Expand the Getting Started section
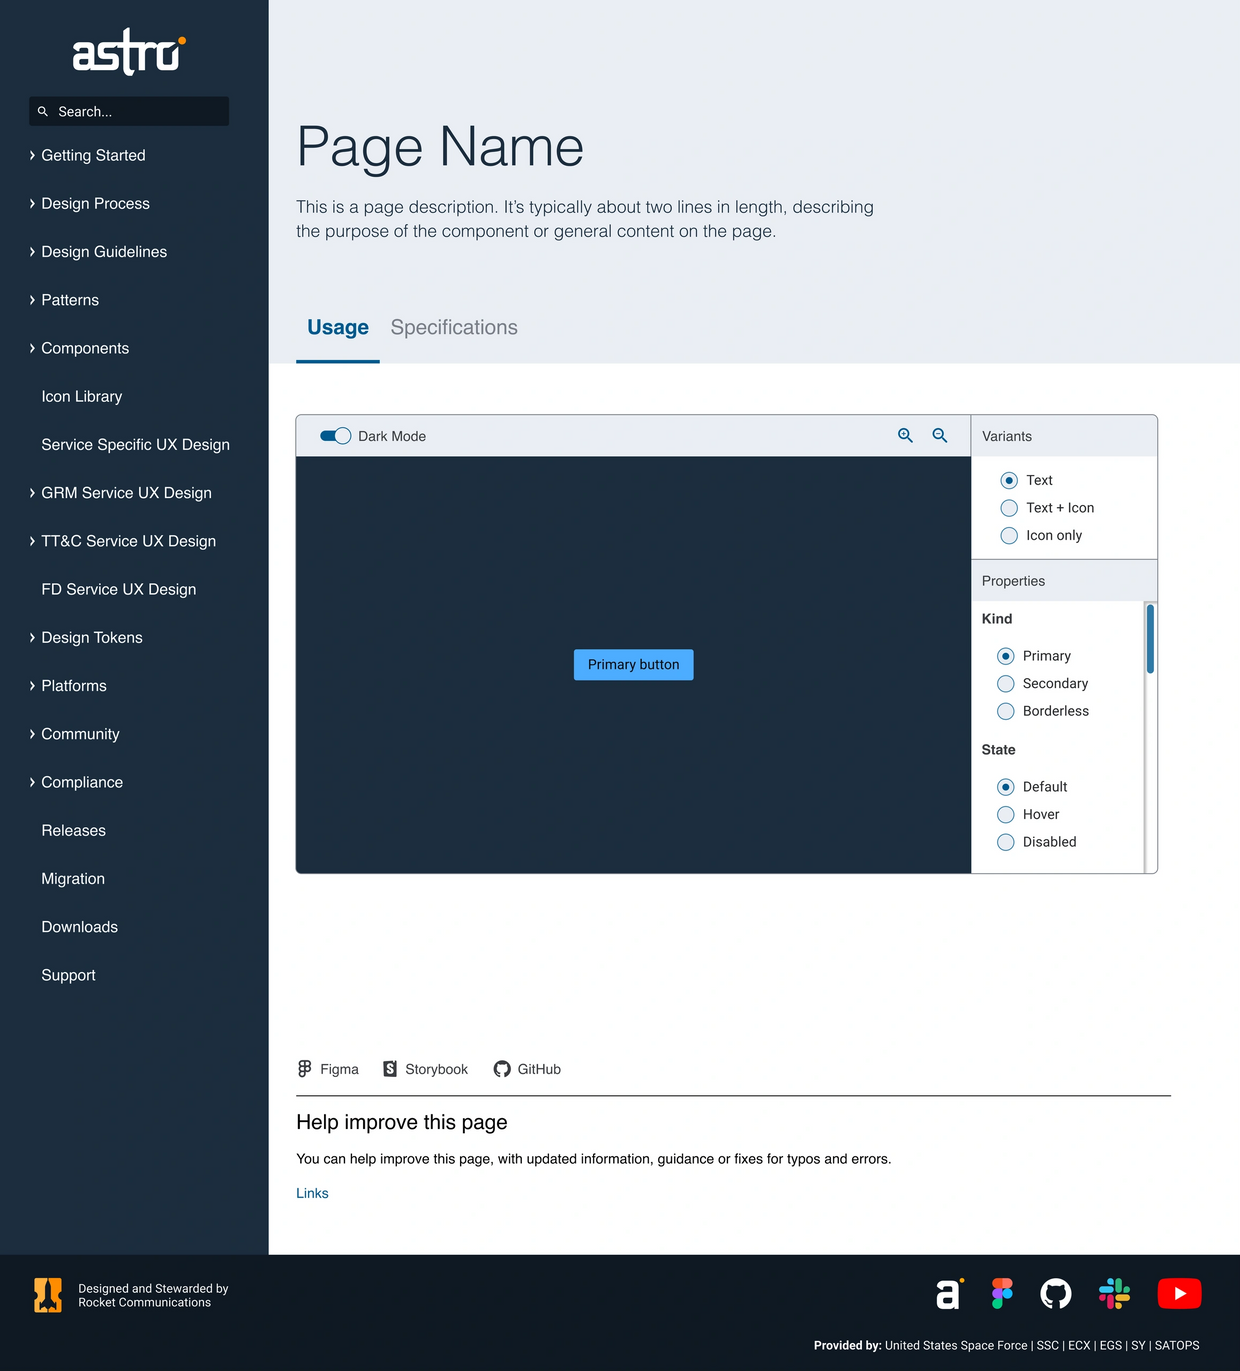 pyautogui.click(x=93, y=155)
